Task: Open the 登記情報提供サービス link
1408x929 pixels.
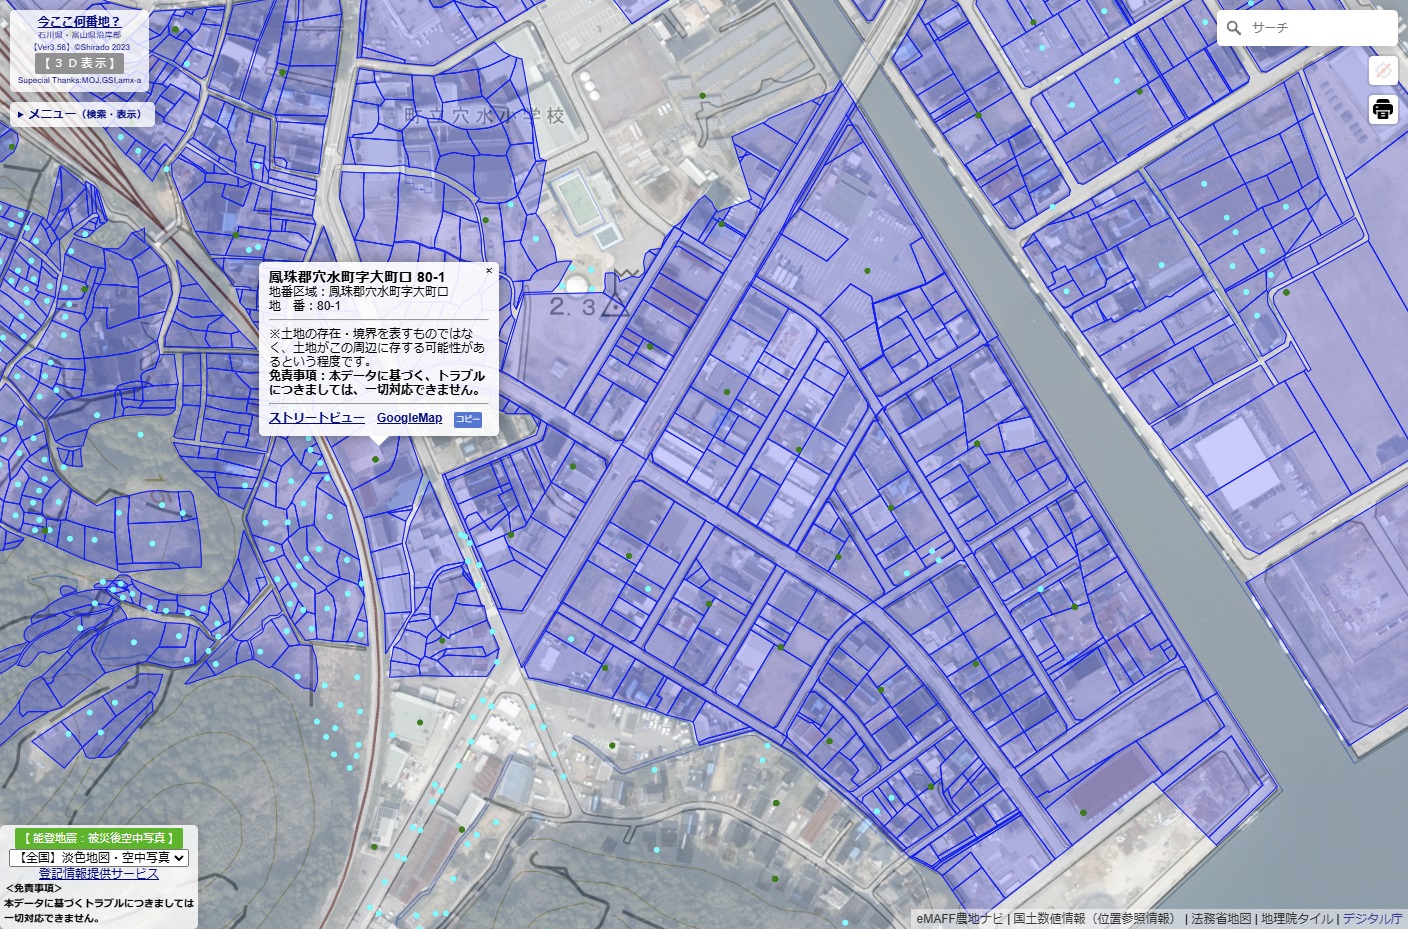Action: (x=97, y=873)
